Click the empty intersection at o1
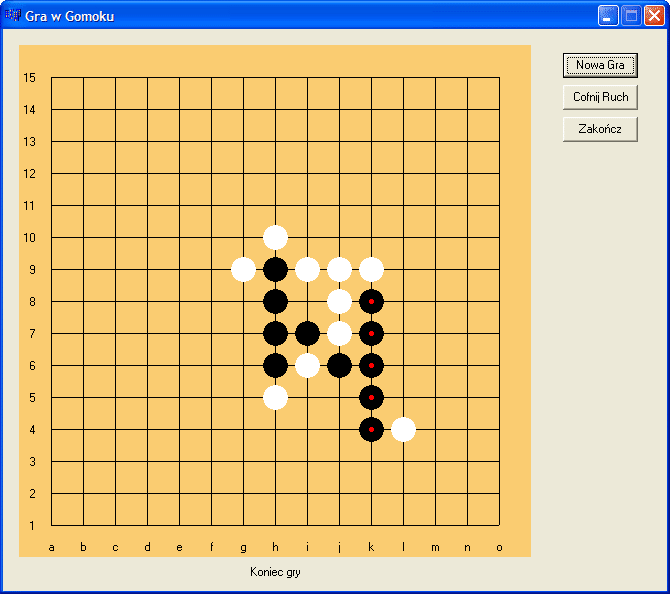The image size is (670, 594). (x=499, y=525)
